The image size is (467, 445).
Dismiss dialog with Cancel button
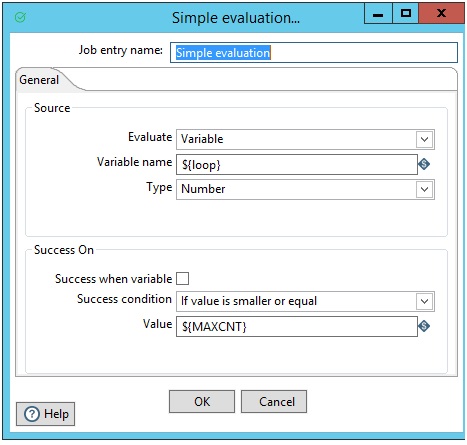coord(274,401)
